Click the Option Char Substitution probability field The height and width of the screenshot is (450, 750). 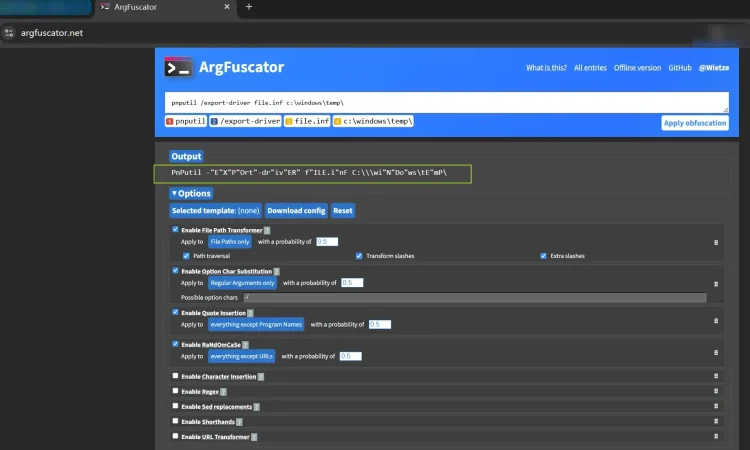coord(352,283)
